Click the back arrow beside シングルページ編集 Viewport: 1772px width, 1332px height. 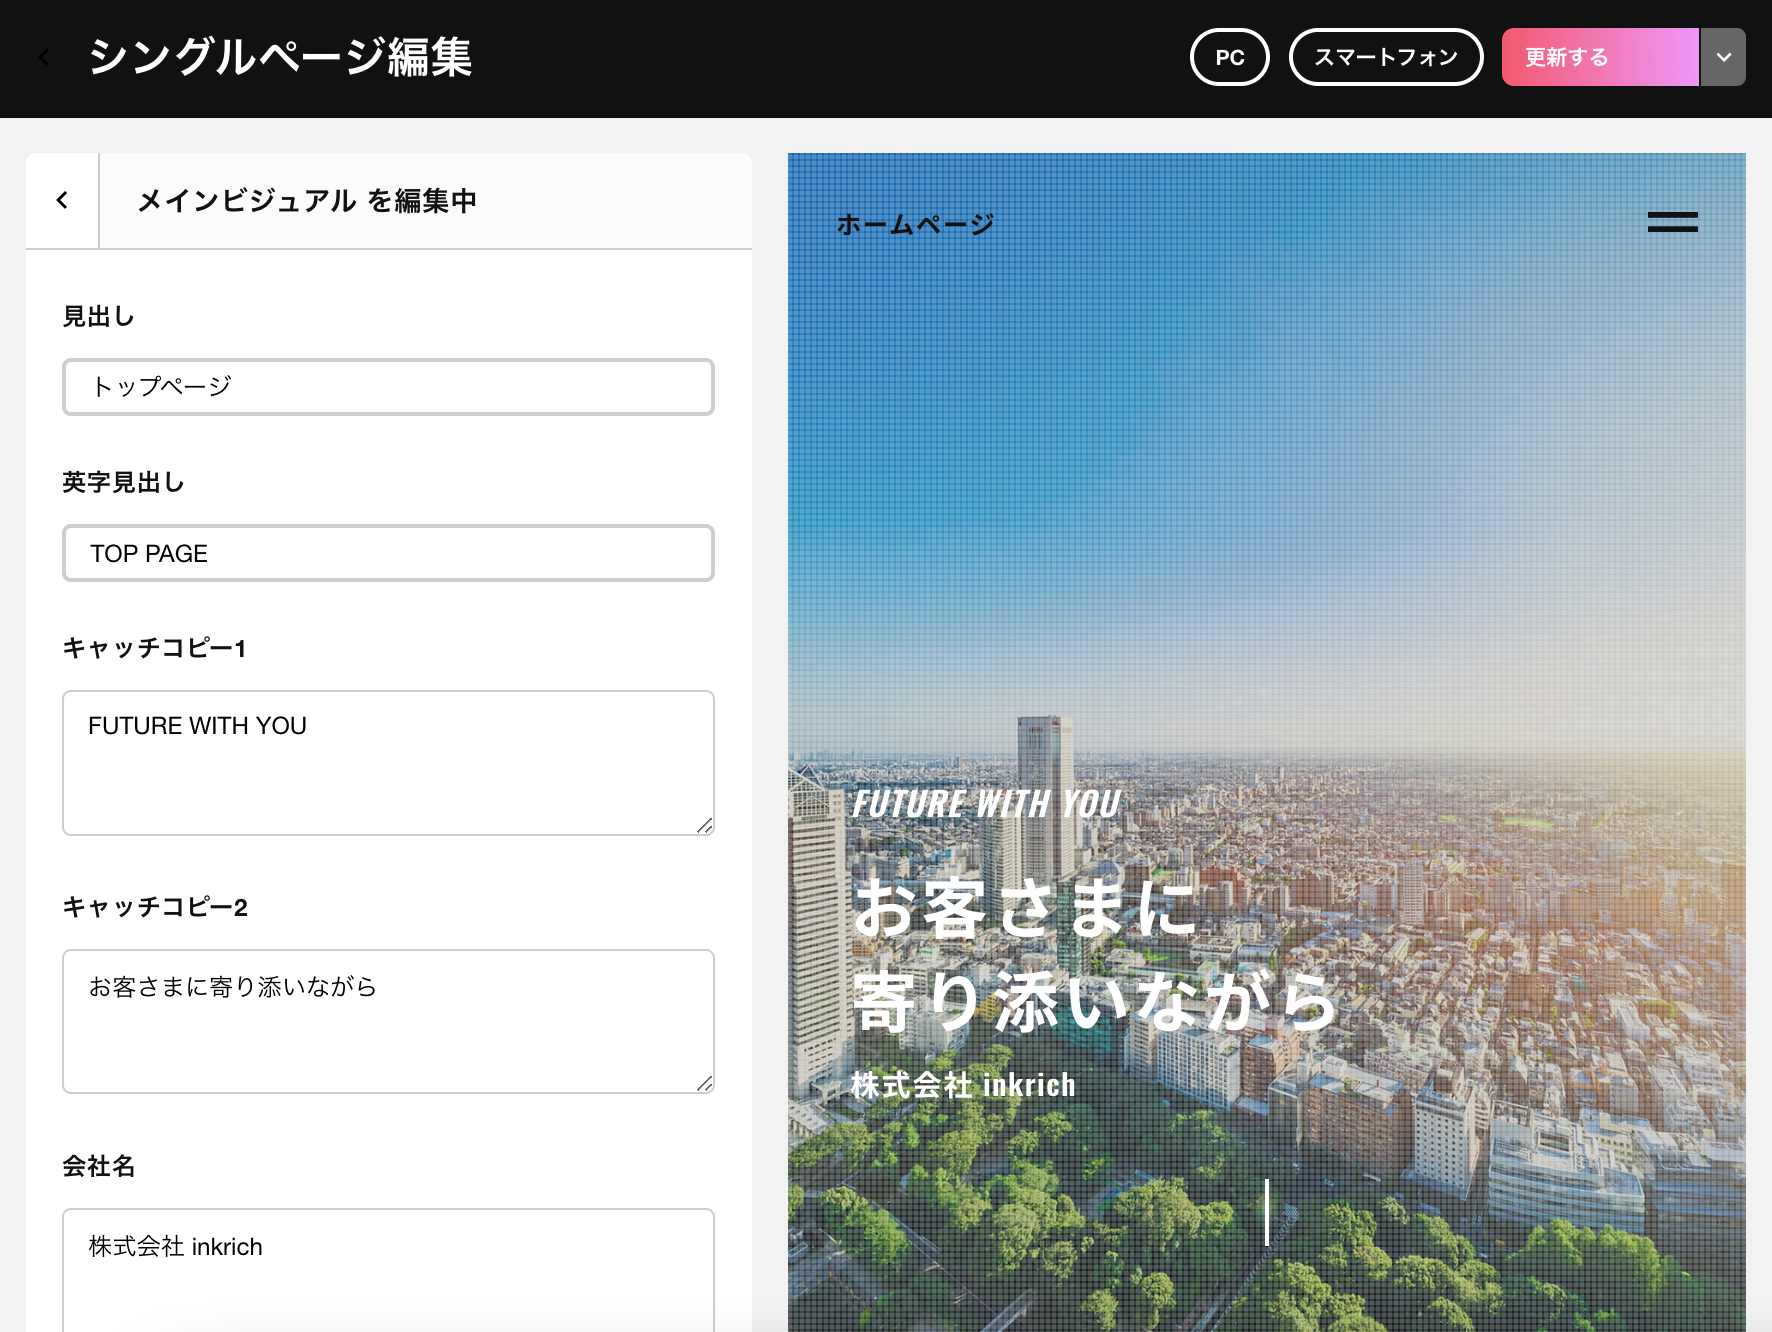click(x=44, y=57)
